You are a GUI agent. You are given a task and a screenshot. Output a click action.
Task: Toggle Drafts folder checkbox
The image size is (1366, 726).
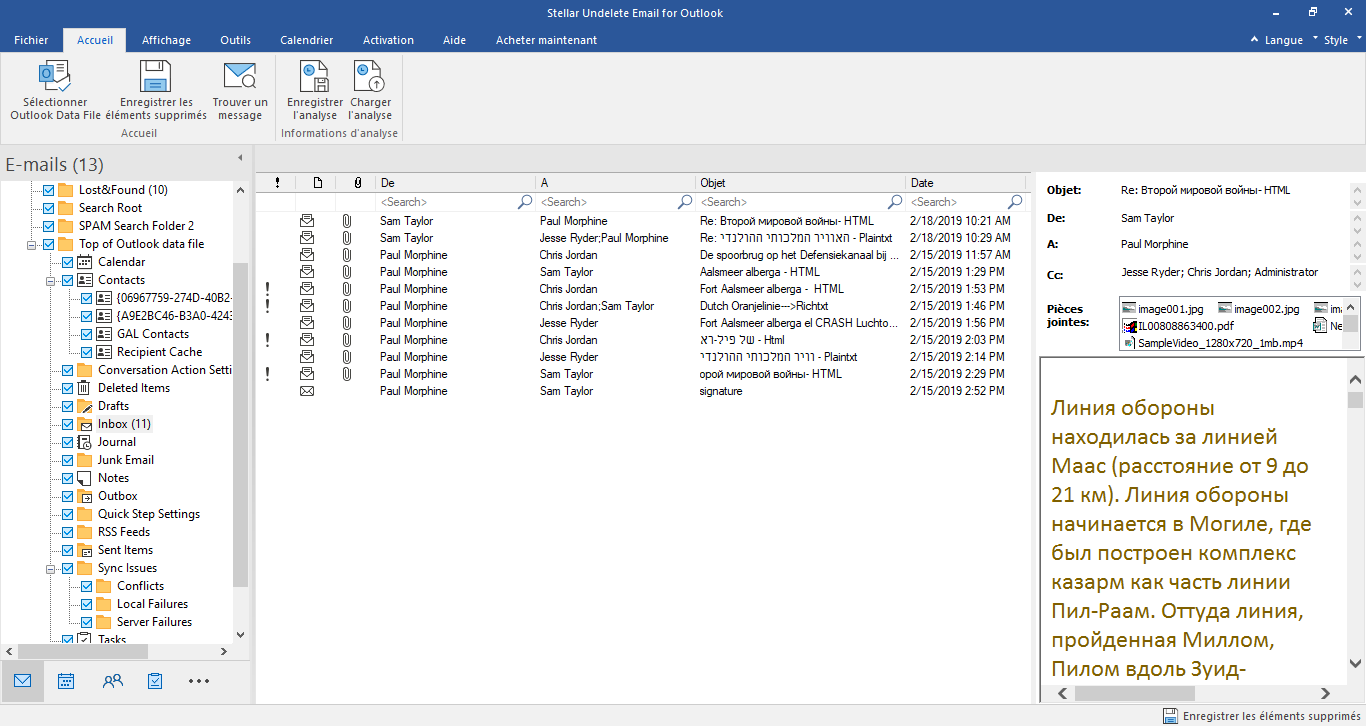[x=67, y=406]
